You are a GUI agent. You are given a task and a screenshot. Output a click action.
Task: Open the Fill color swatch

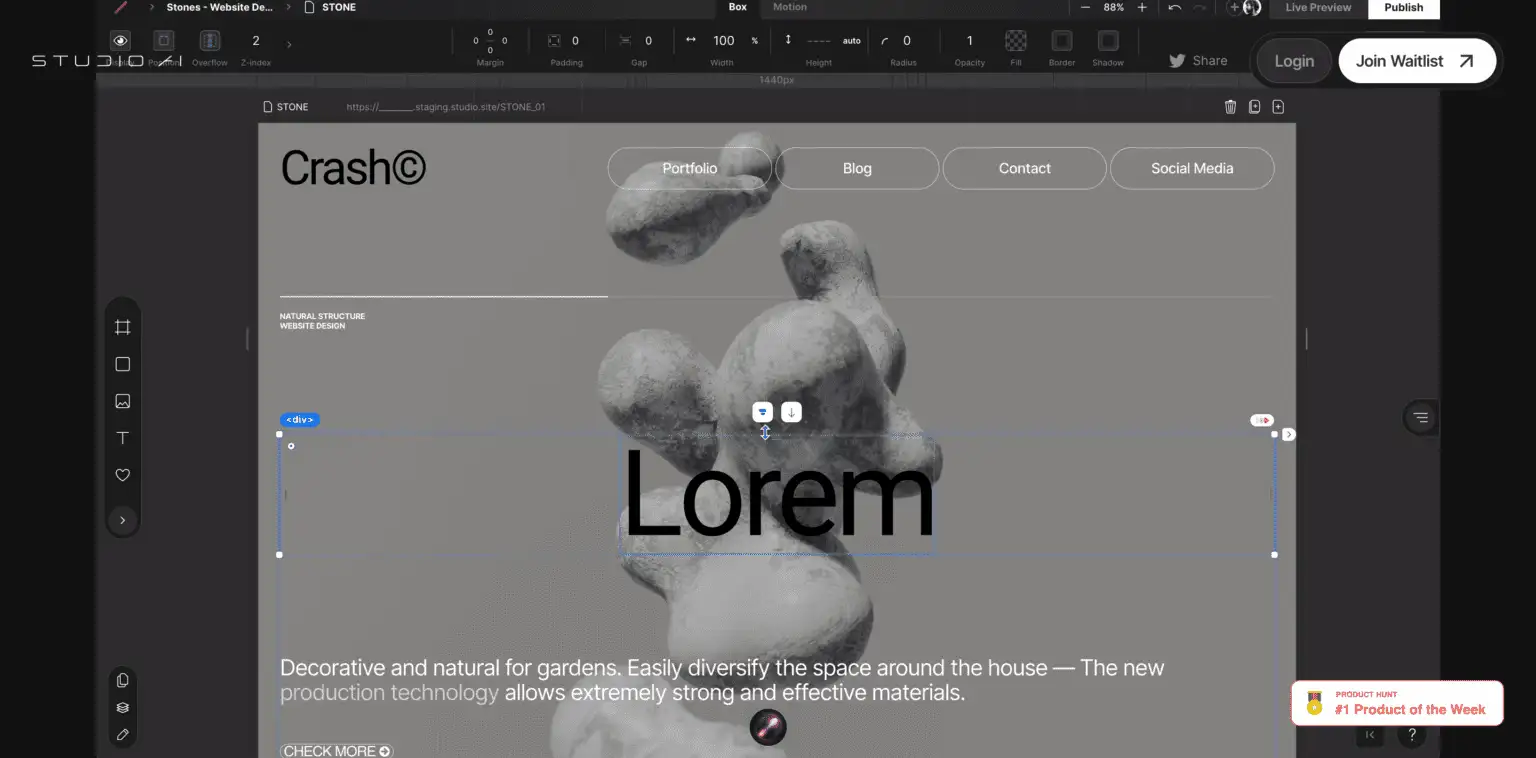tap(1016, 41)
